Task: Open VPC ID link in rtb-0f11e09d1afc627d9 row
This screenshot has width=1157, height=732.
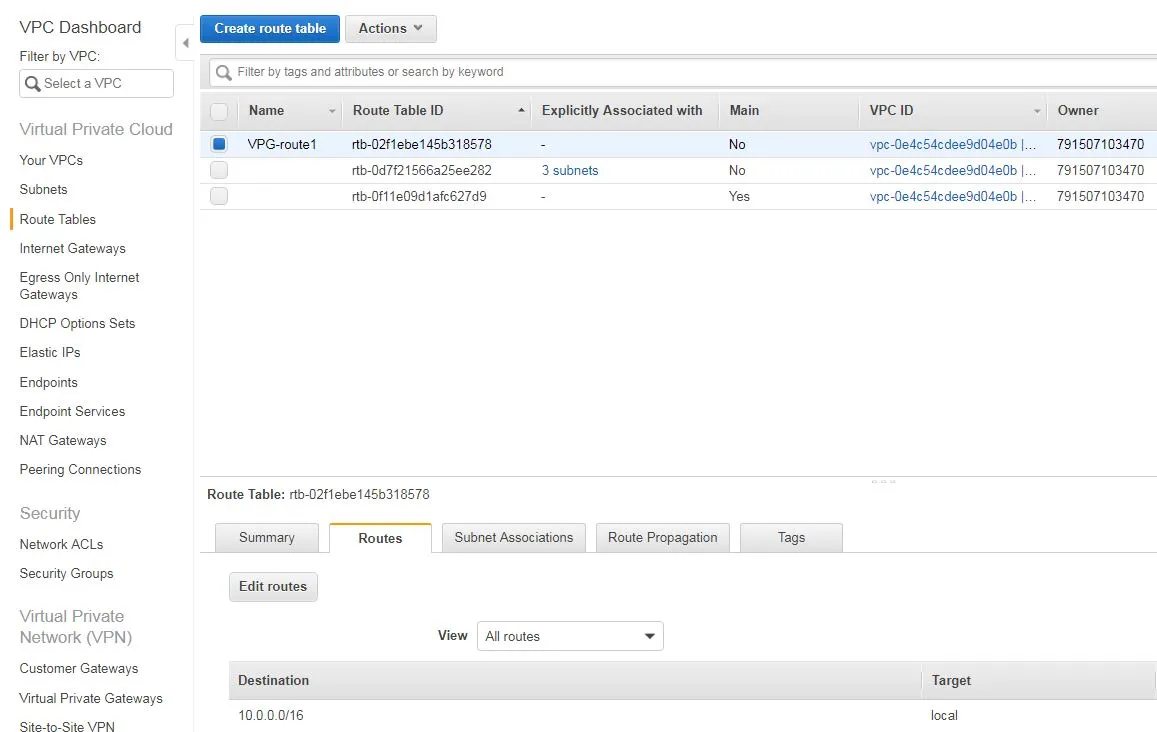Action: click(953, 196)
